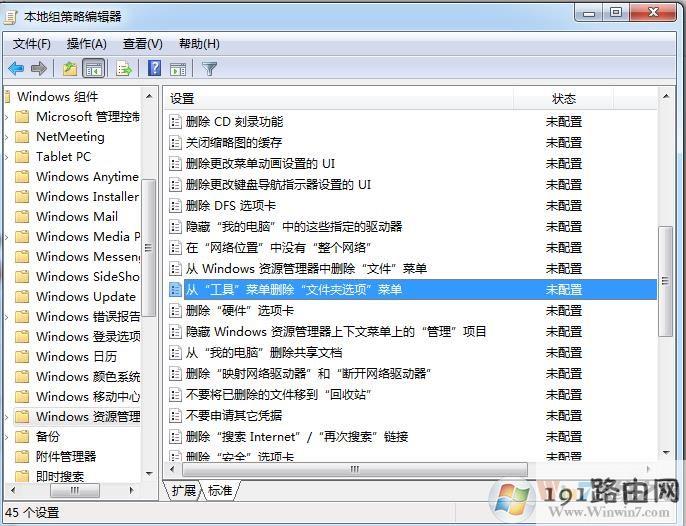Expand the NetMeeting tree node
Viewport: 686px width, 526px height.
click(x=7, y=137)
